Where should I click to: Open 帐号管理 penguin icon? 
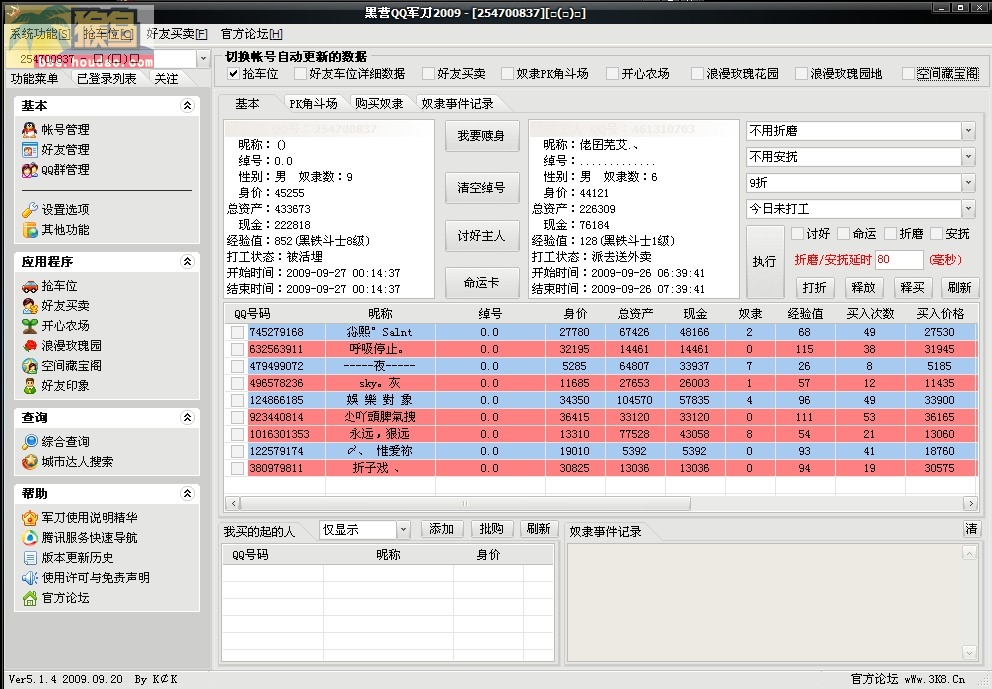(x=29, y=130)
